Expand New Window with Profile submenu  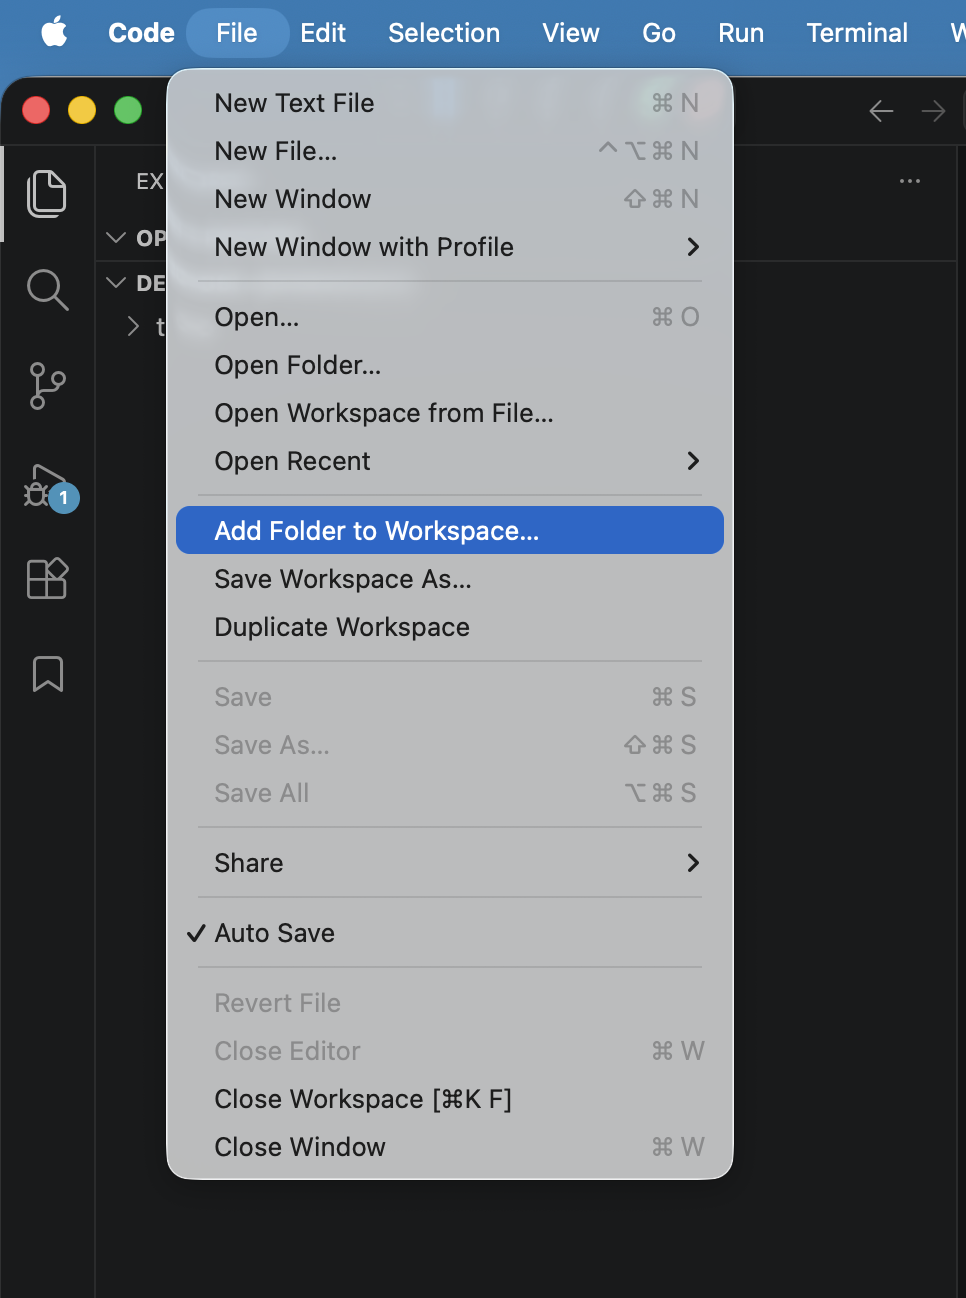[x=449, y=247]
